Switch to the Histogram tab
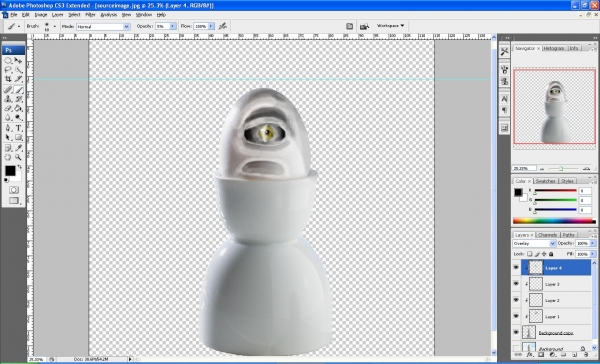600x364 pixels. pos(554,48)
